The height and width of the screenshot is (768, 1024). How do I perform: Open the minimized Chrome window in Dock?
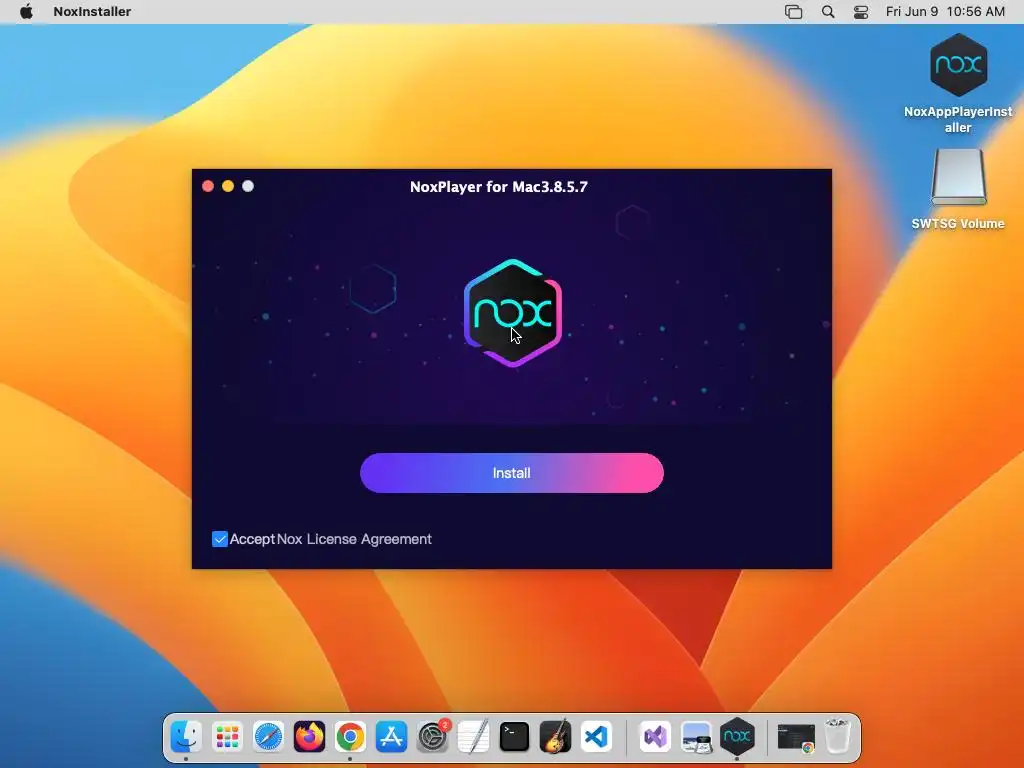click(x=796, y=738)
